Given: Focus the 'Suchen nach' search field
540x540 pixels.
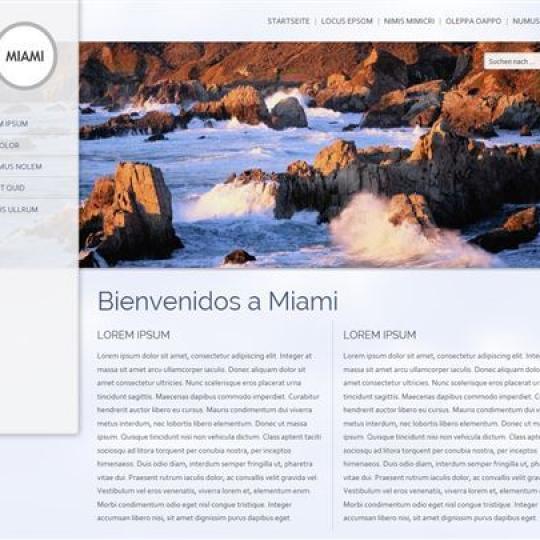Looking at the screenshot, I should click(x=512, y=61).
